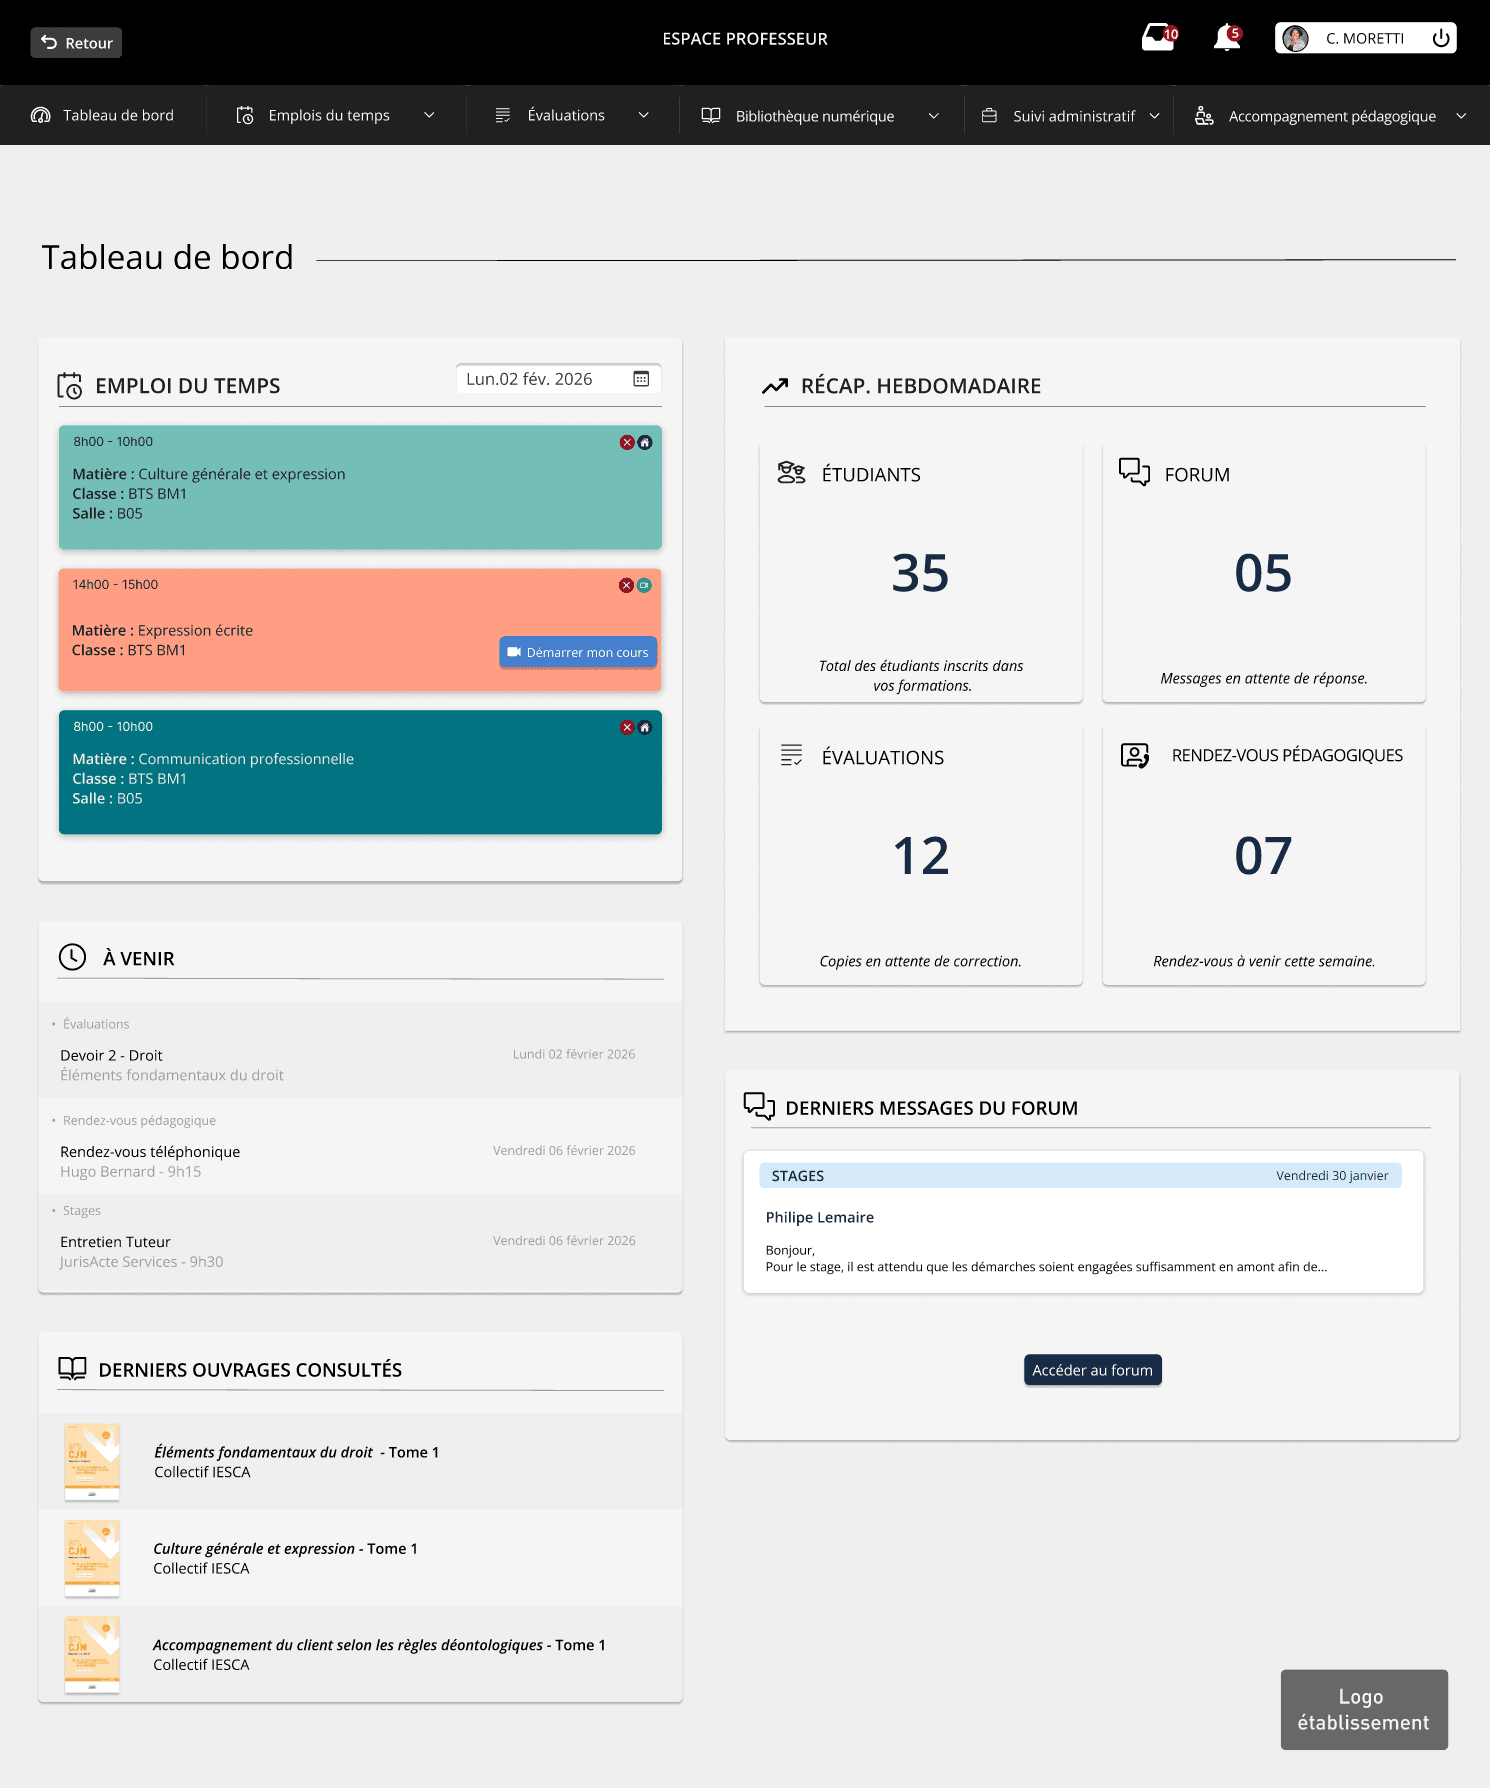Open Culture générale et expression book cover

click(x=92, y=1558)
